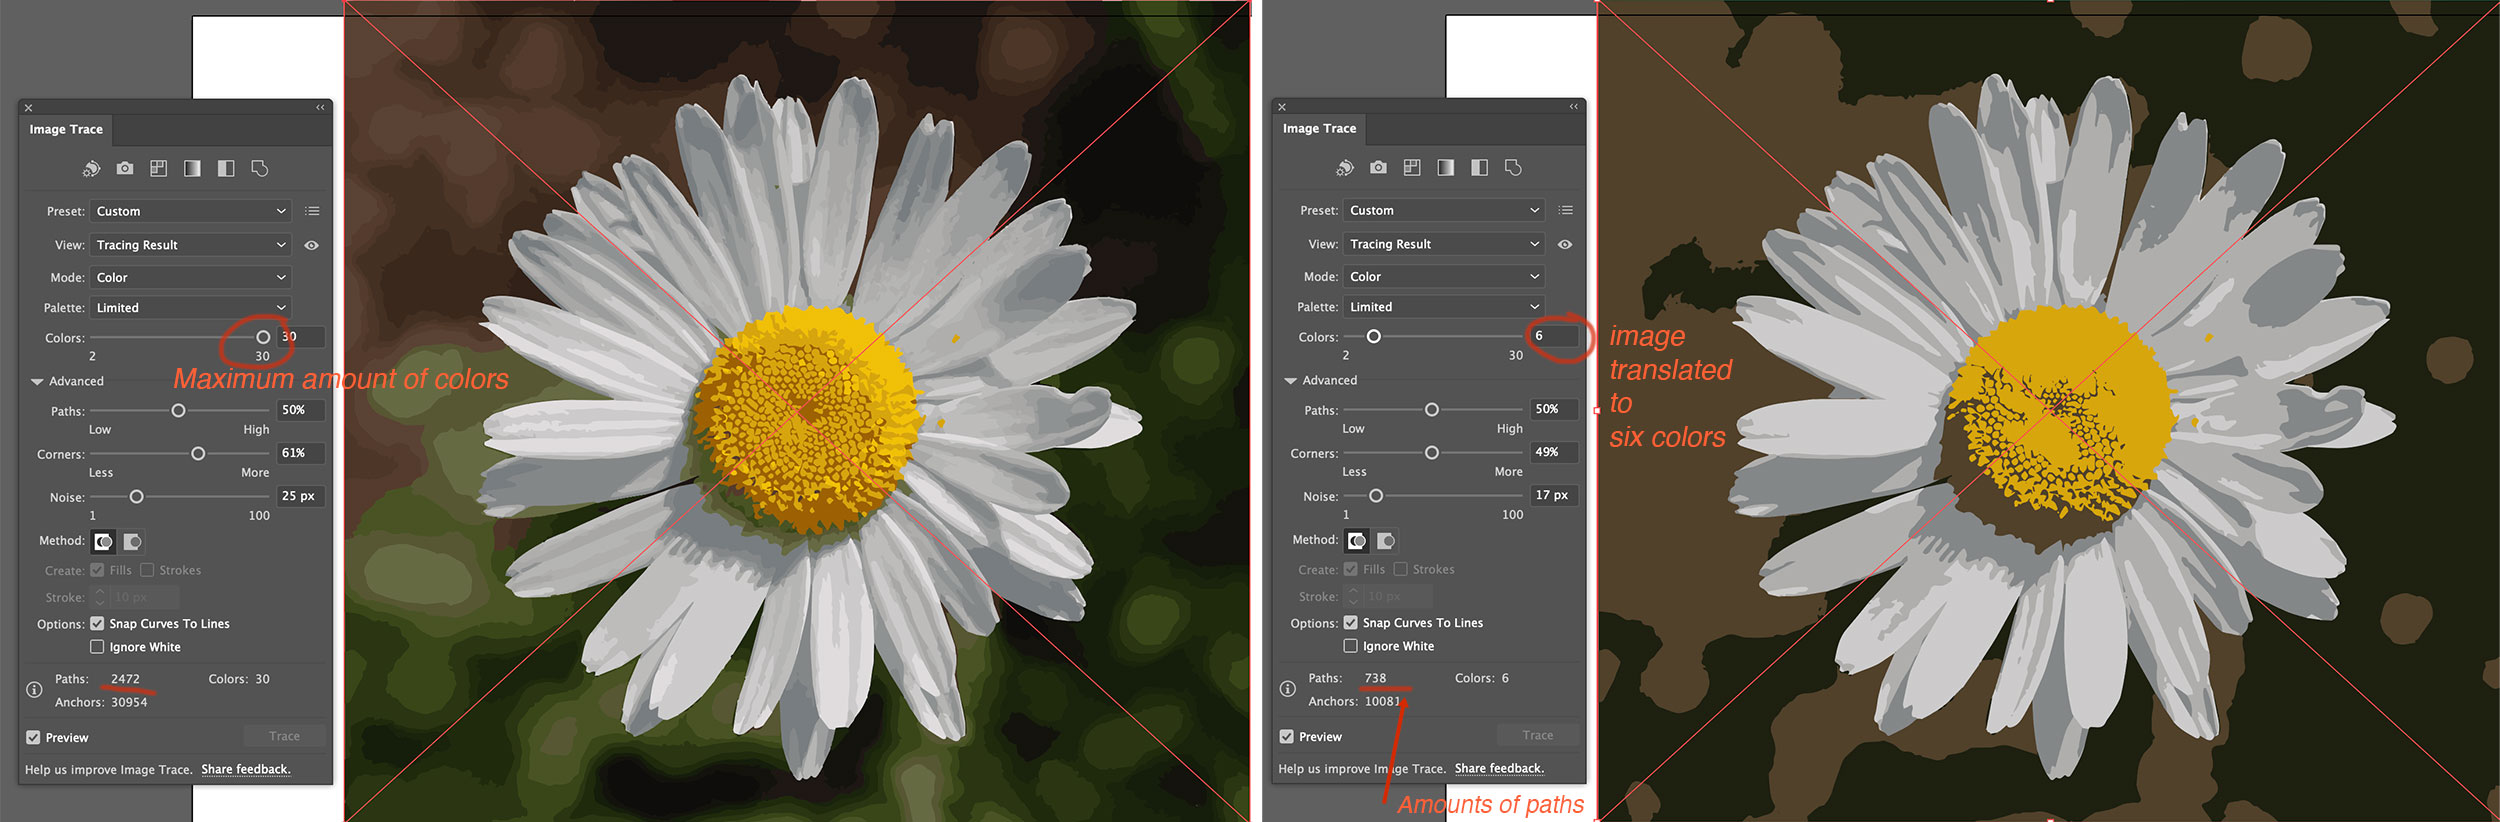Screen dimensions: 2500x822
Task: Choose Grayscale preset icon in right panel
Action: tap(1445, 168)
